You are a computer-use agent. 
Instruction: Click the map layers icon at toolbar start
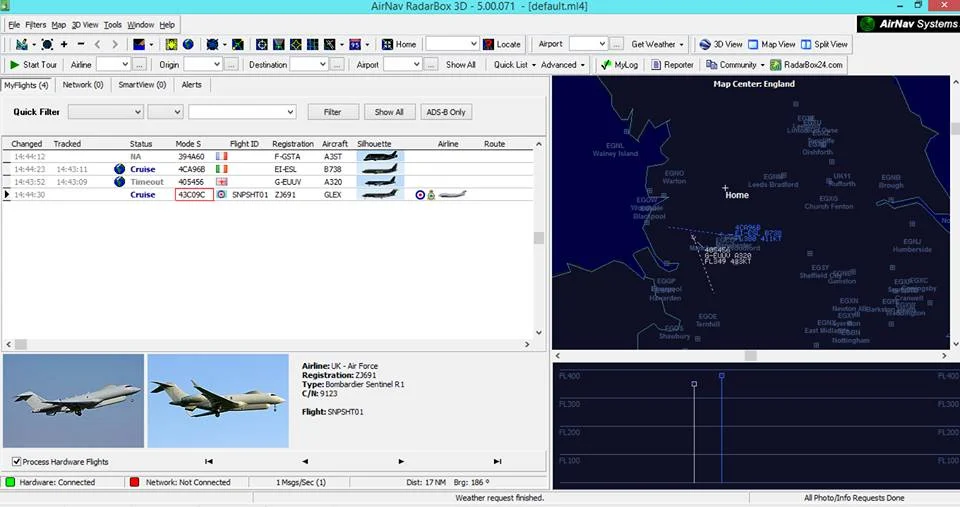tap(21, 44)
